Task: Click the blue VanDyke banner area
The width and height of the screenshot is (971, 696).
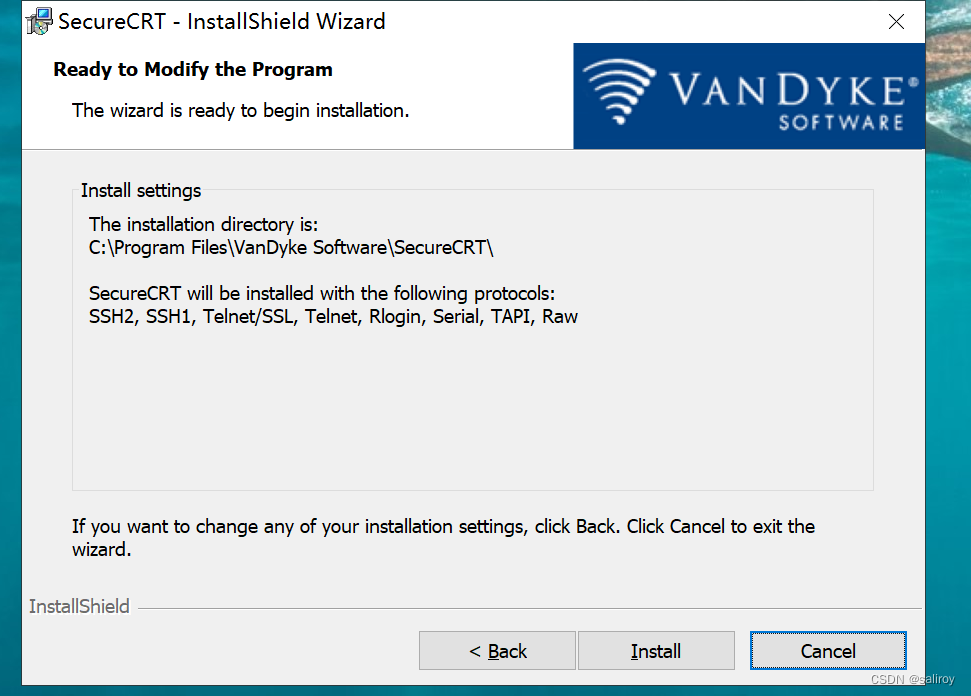Action: [748, 95]
